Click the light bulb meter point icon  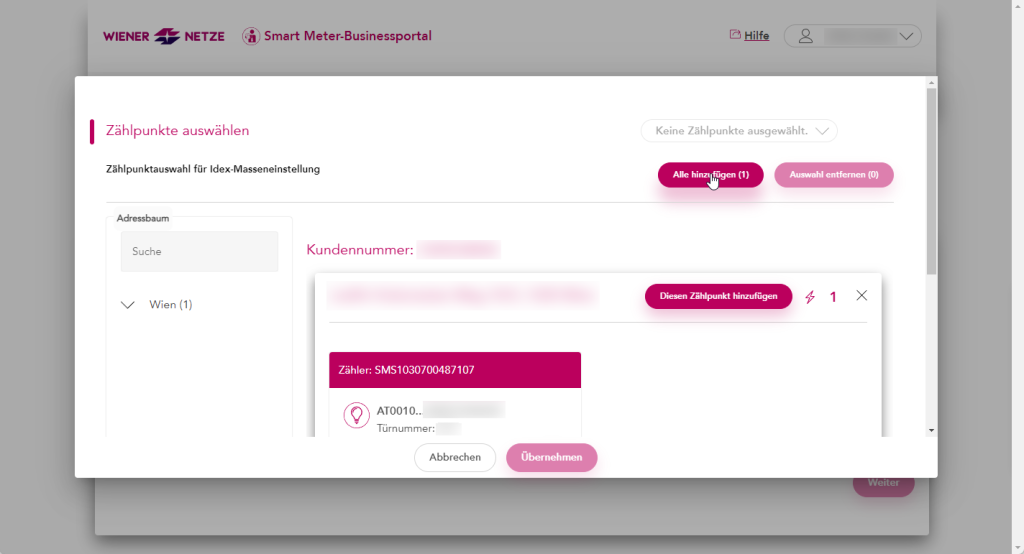click(x=356, y=415)
